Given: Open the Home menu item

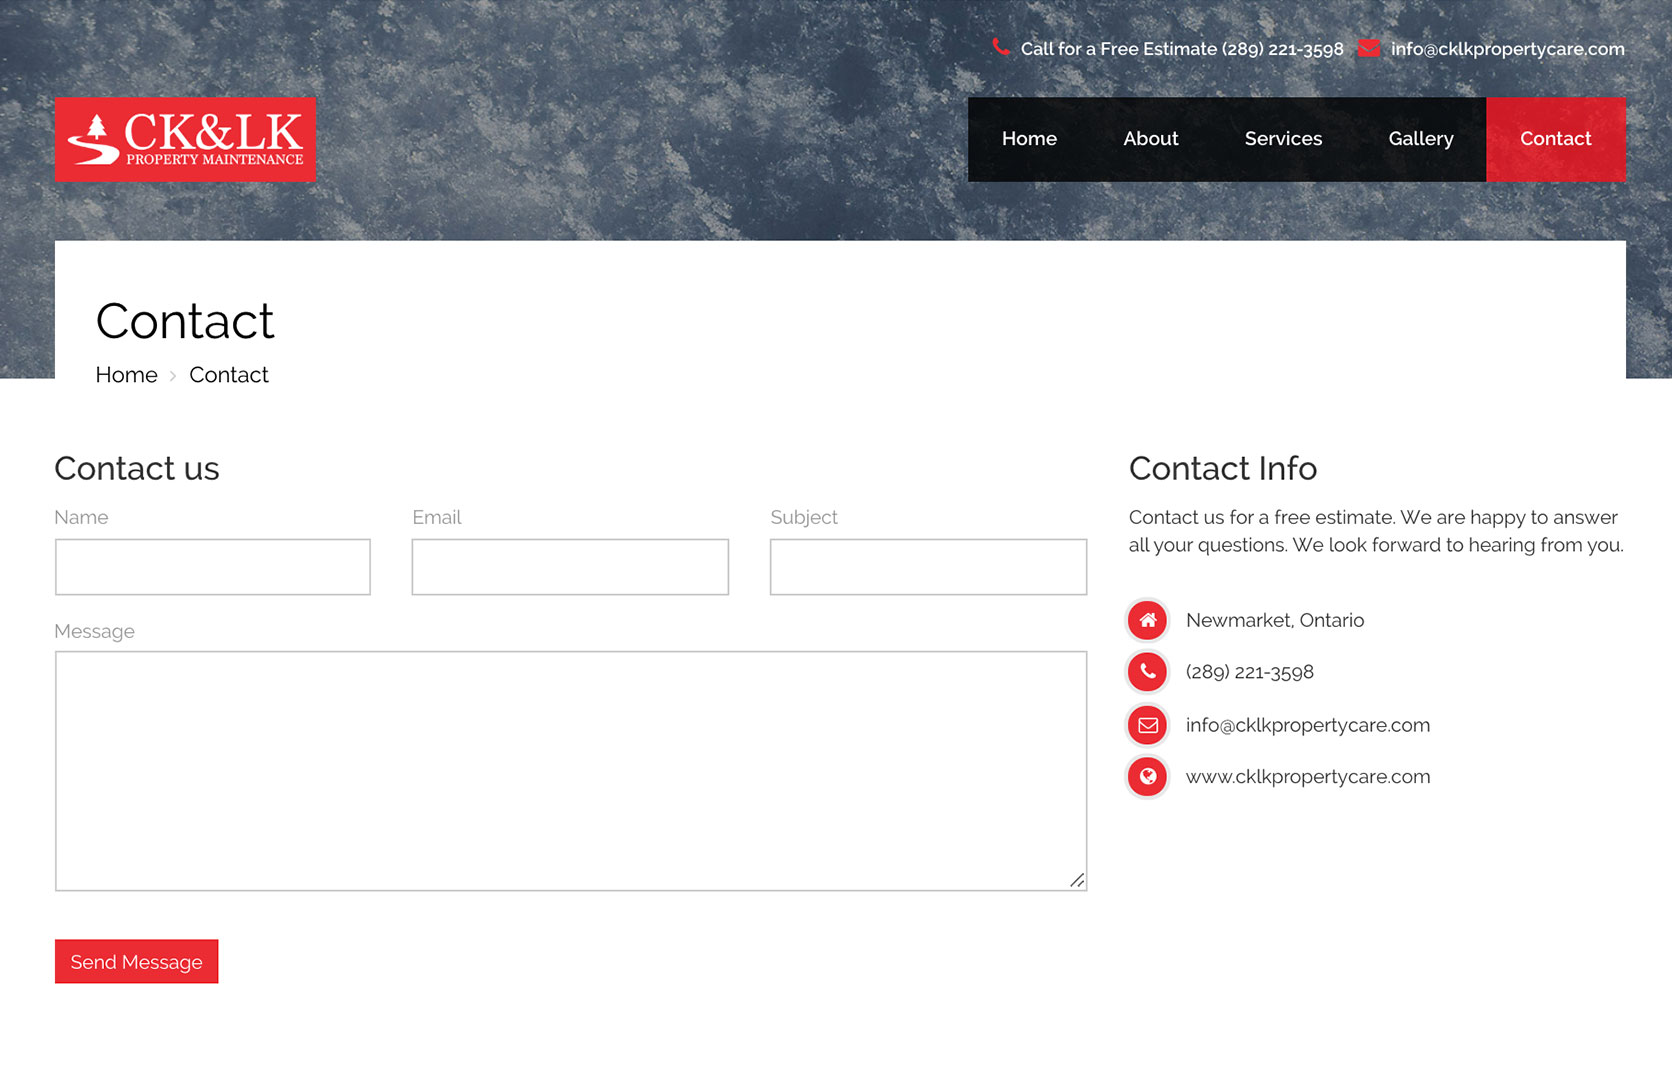Looking at the screenshot, I should point(1029,139).
